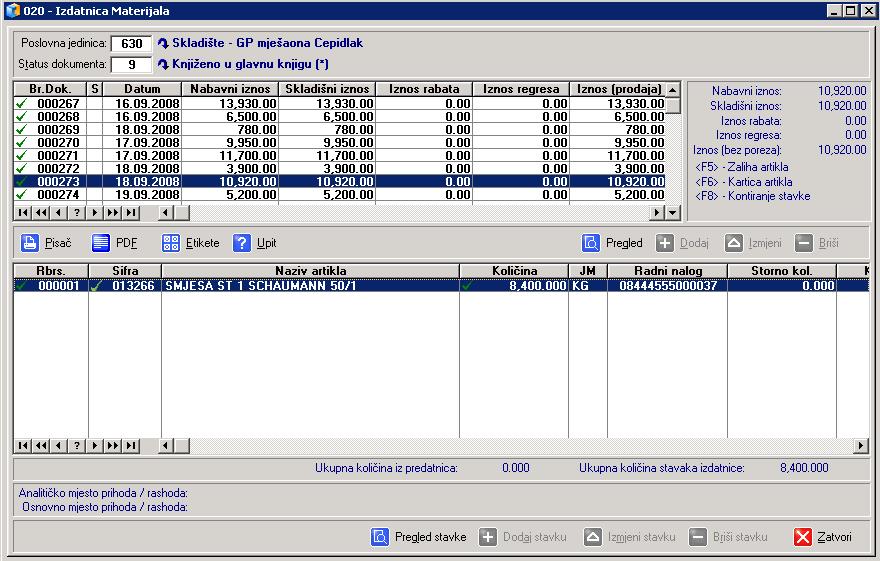
Task: Sort by Nabavni iznos column header
Action: [x=229, y=89]
